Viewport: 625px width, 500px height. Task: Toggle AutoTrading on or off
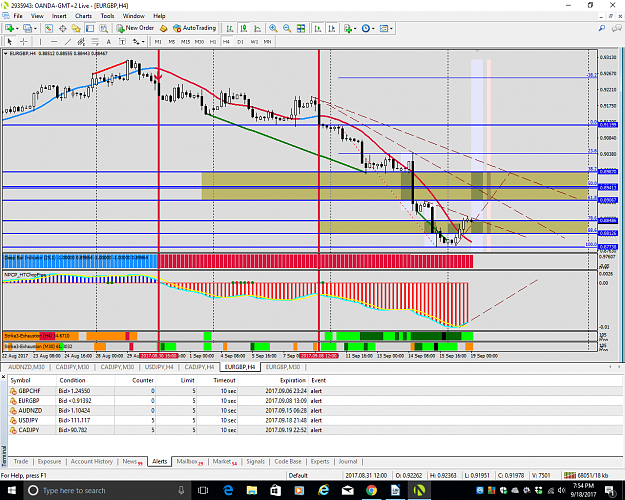click(x=195, y=28)
